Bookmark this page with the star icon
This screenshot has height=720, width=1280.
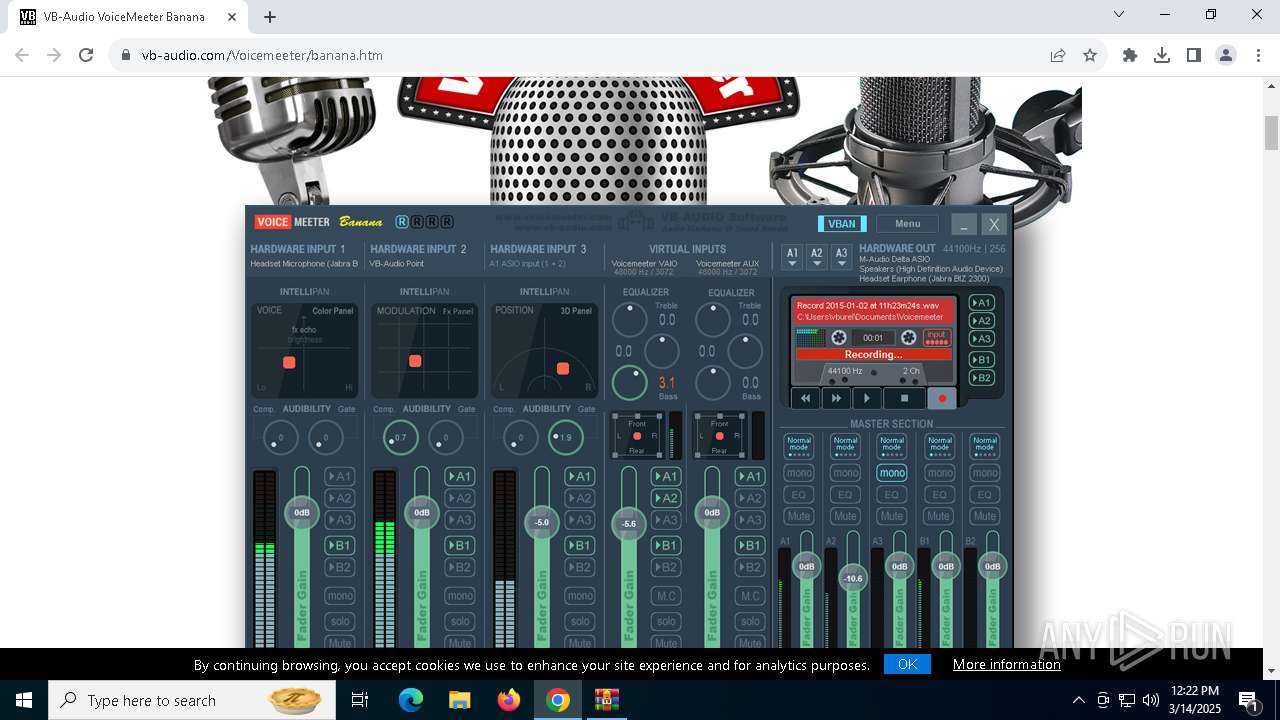point(1090,55)
